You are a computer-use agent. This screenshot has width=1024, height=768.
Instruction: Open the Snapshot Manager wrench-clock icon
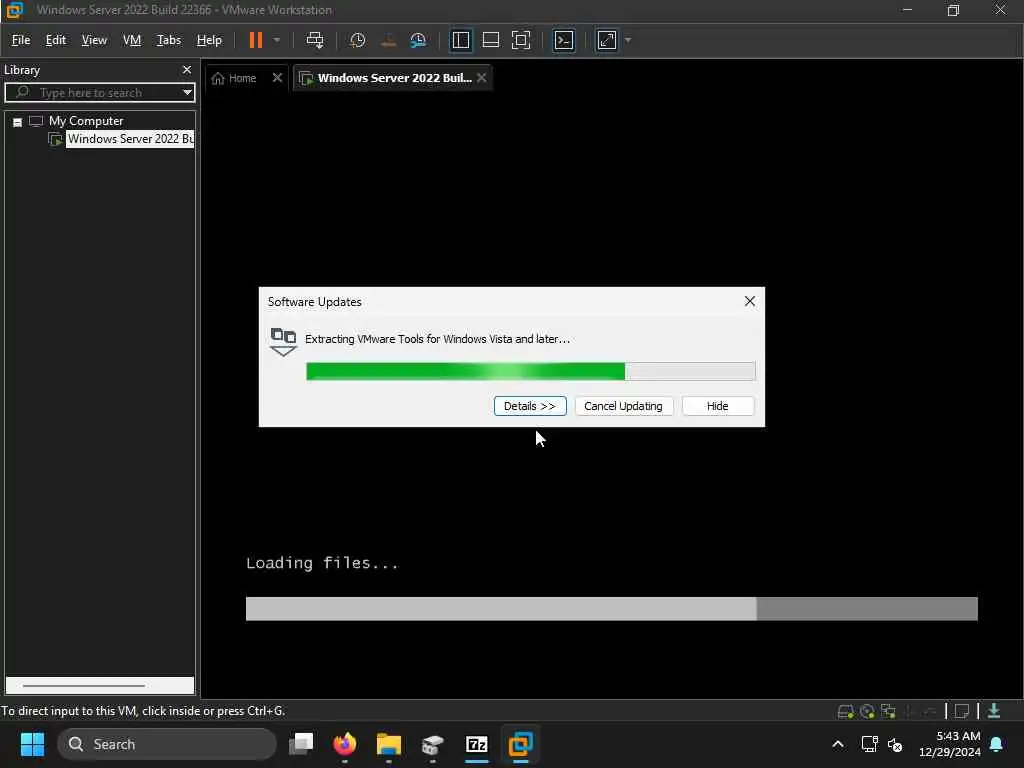(x=418, y=40)
